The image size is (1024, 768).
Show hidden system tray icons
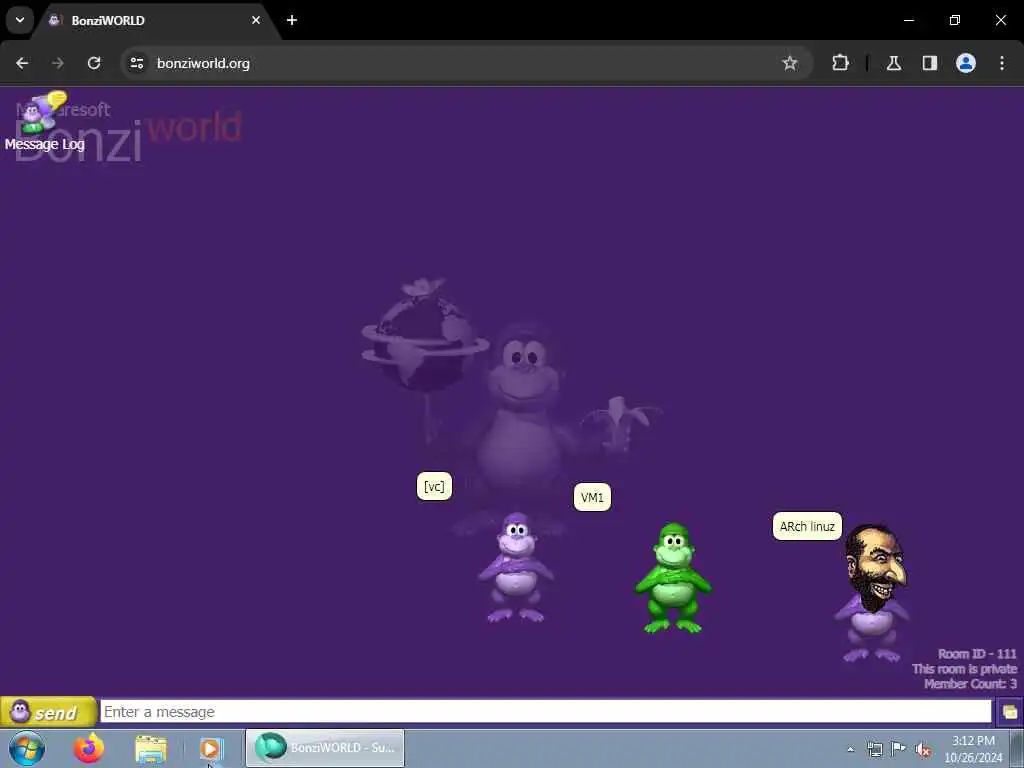click(x=850, y=750)
